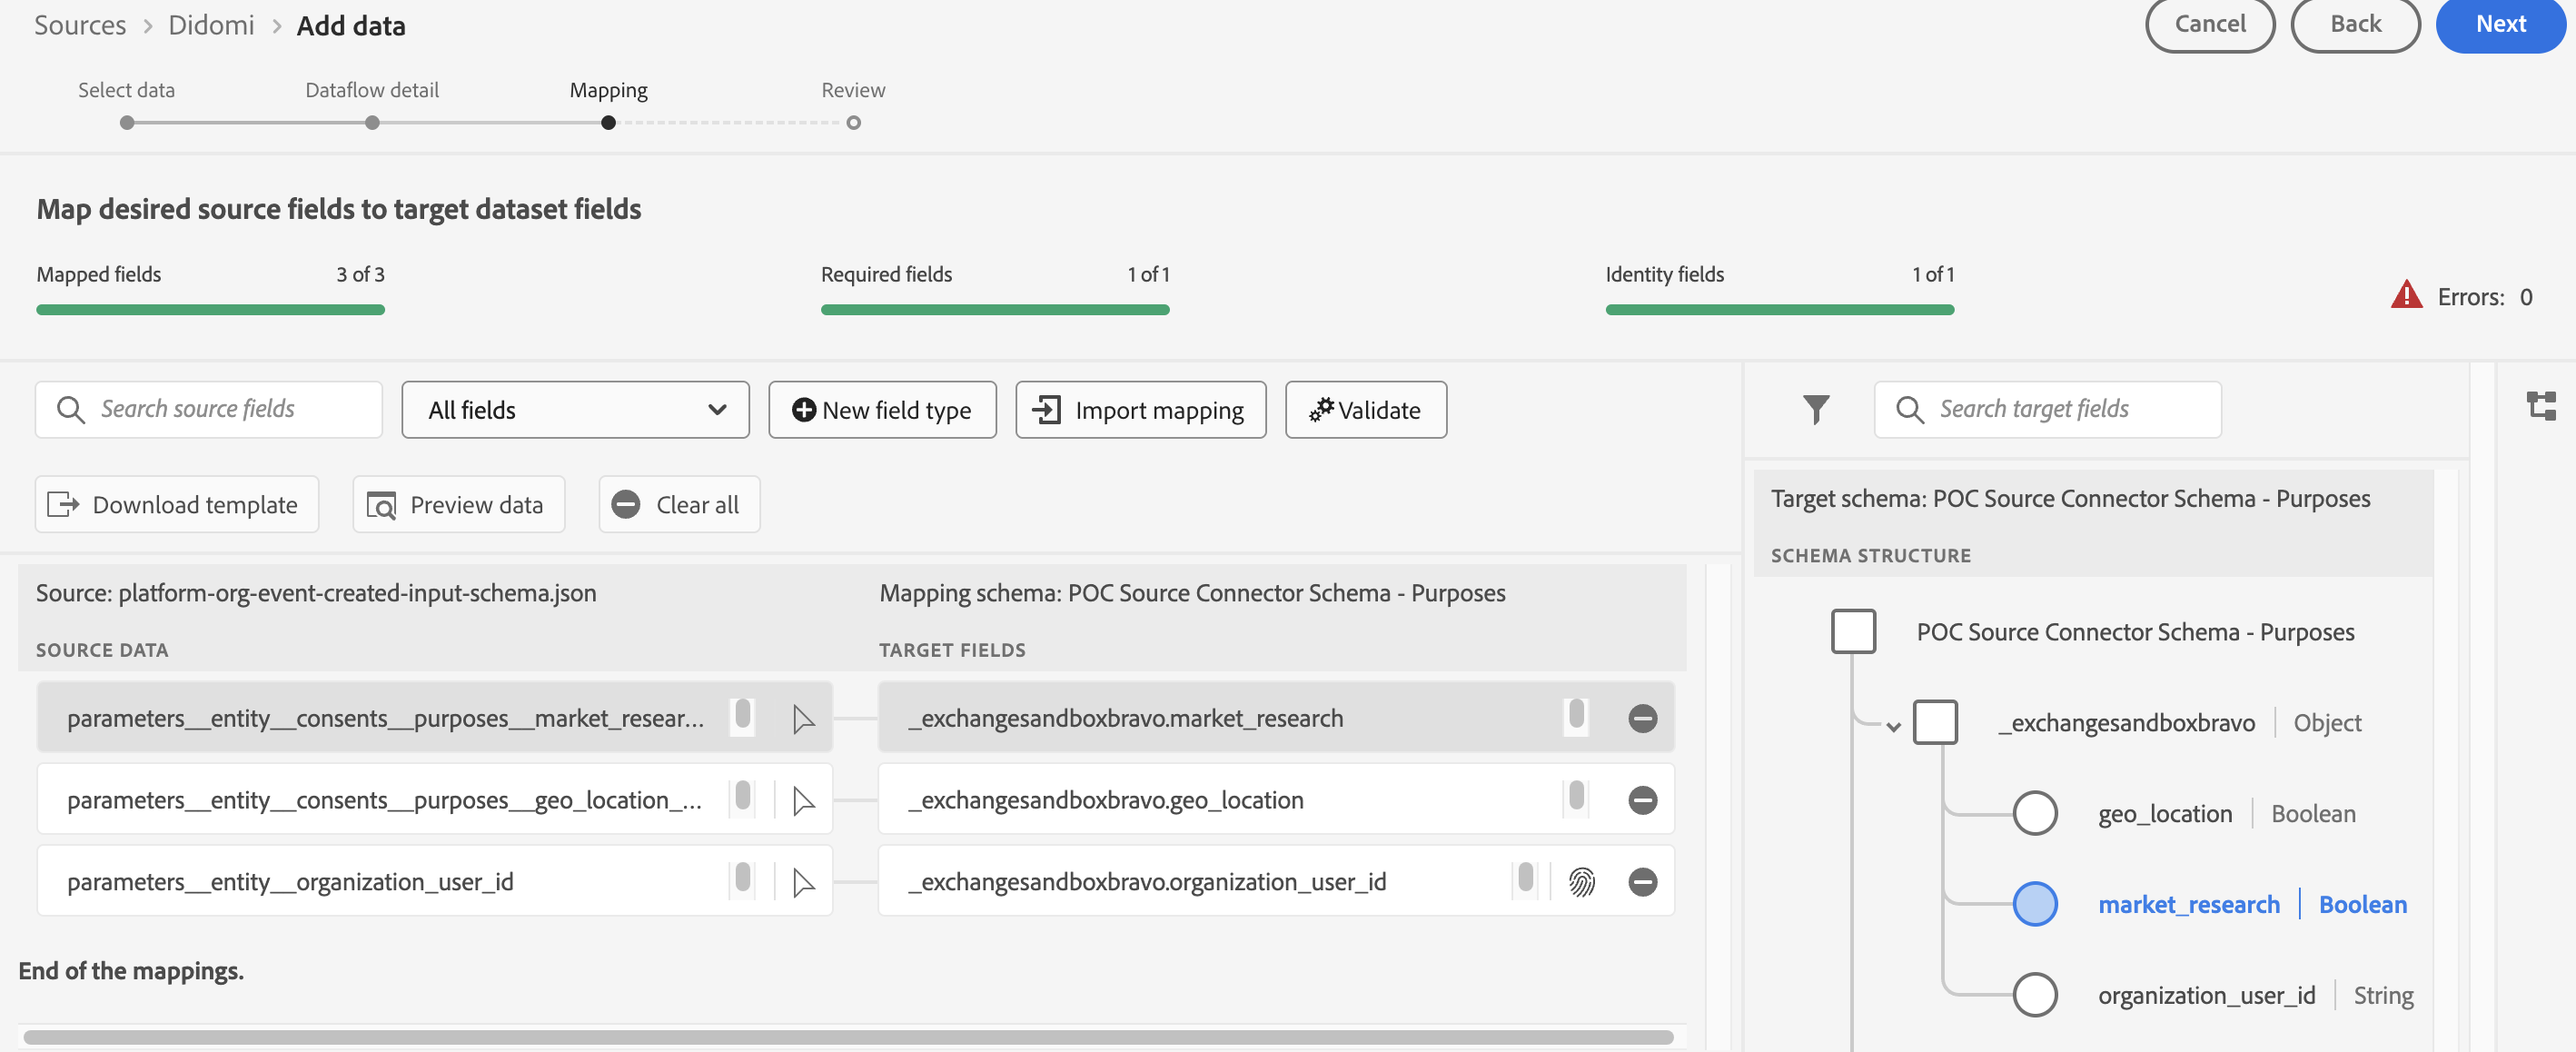Viewport: 2576px width, 1052px height.
Task: Remove the market_research mapping row
Action: [x=1642, y=718]
